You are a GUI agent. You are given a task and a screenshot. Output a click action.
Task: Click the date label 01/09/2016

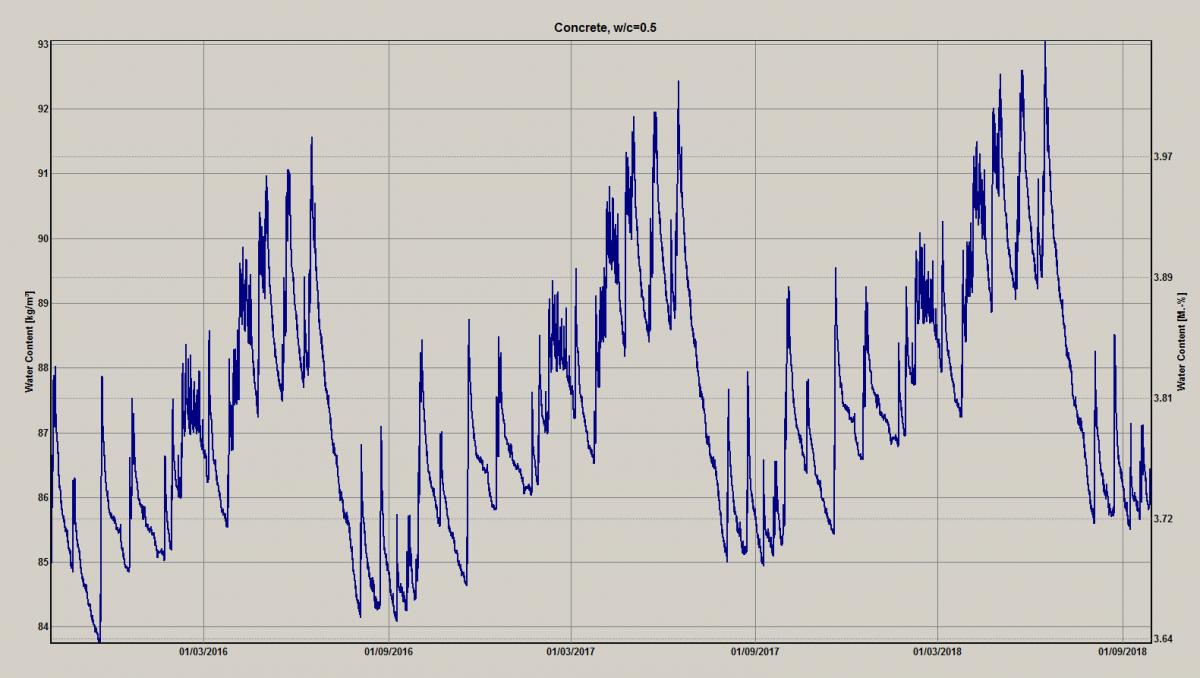point(388,653)
